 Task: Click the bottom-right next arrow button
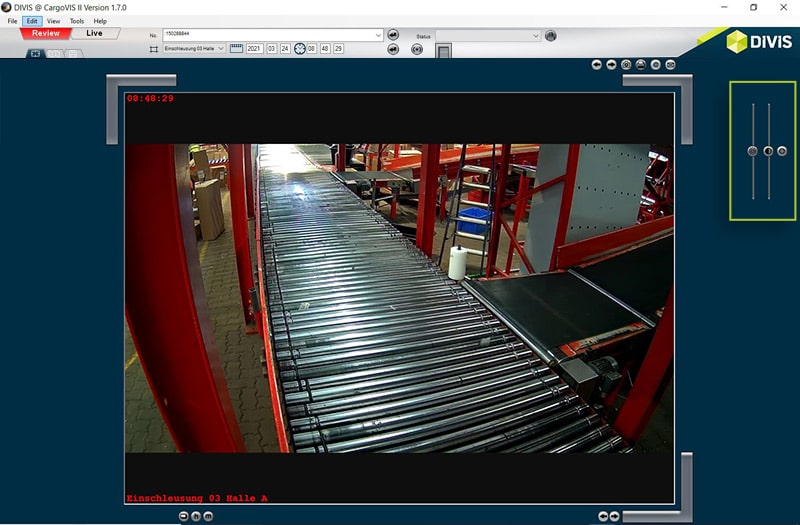614,516
